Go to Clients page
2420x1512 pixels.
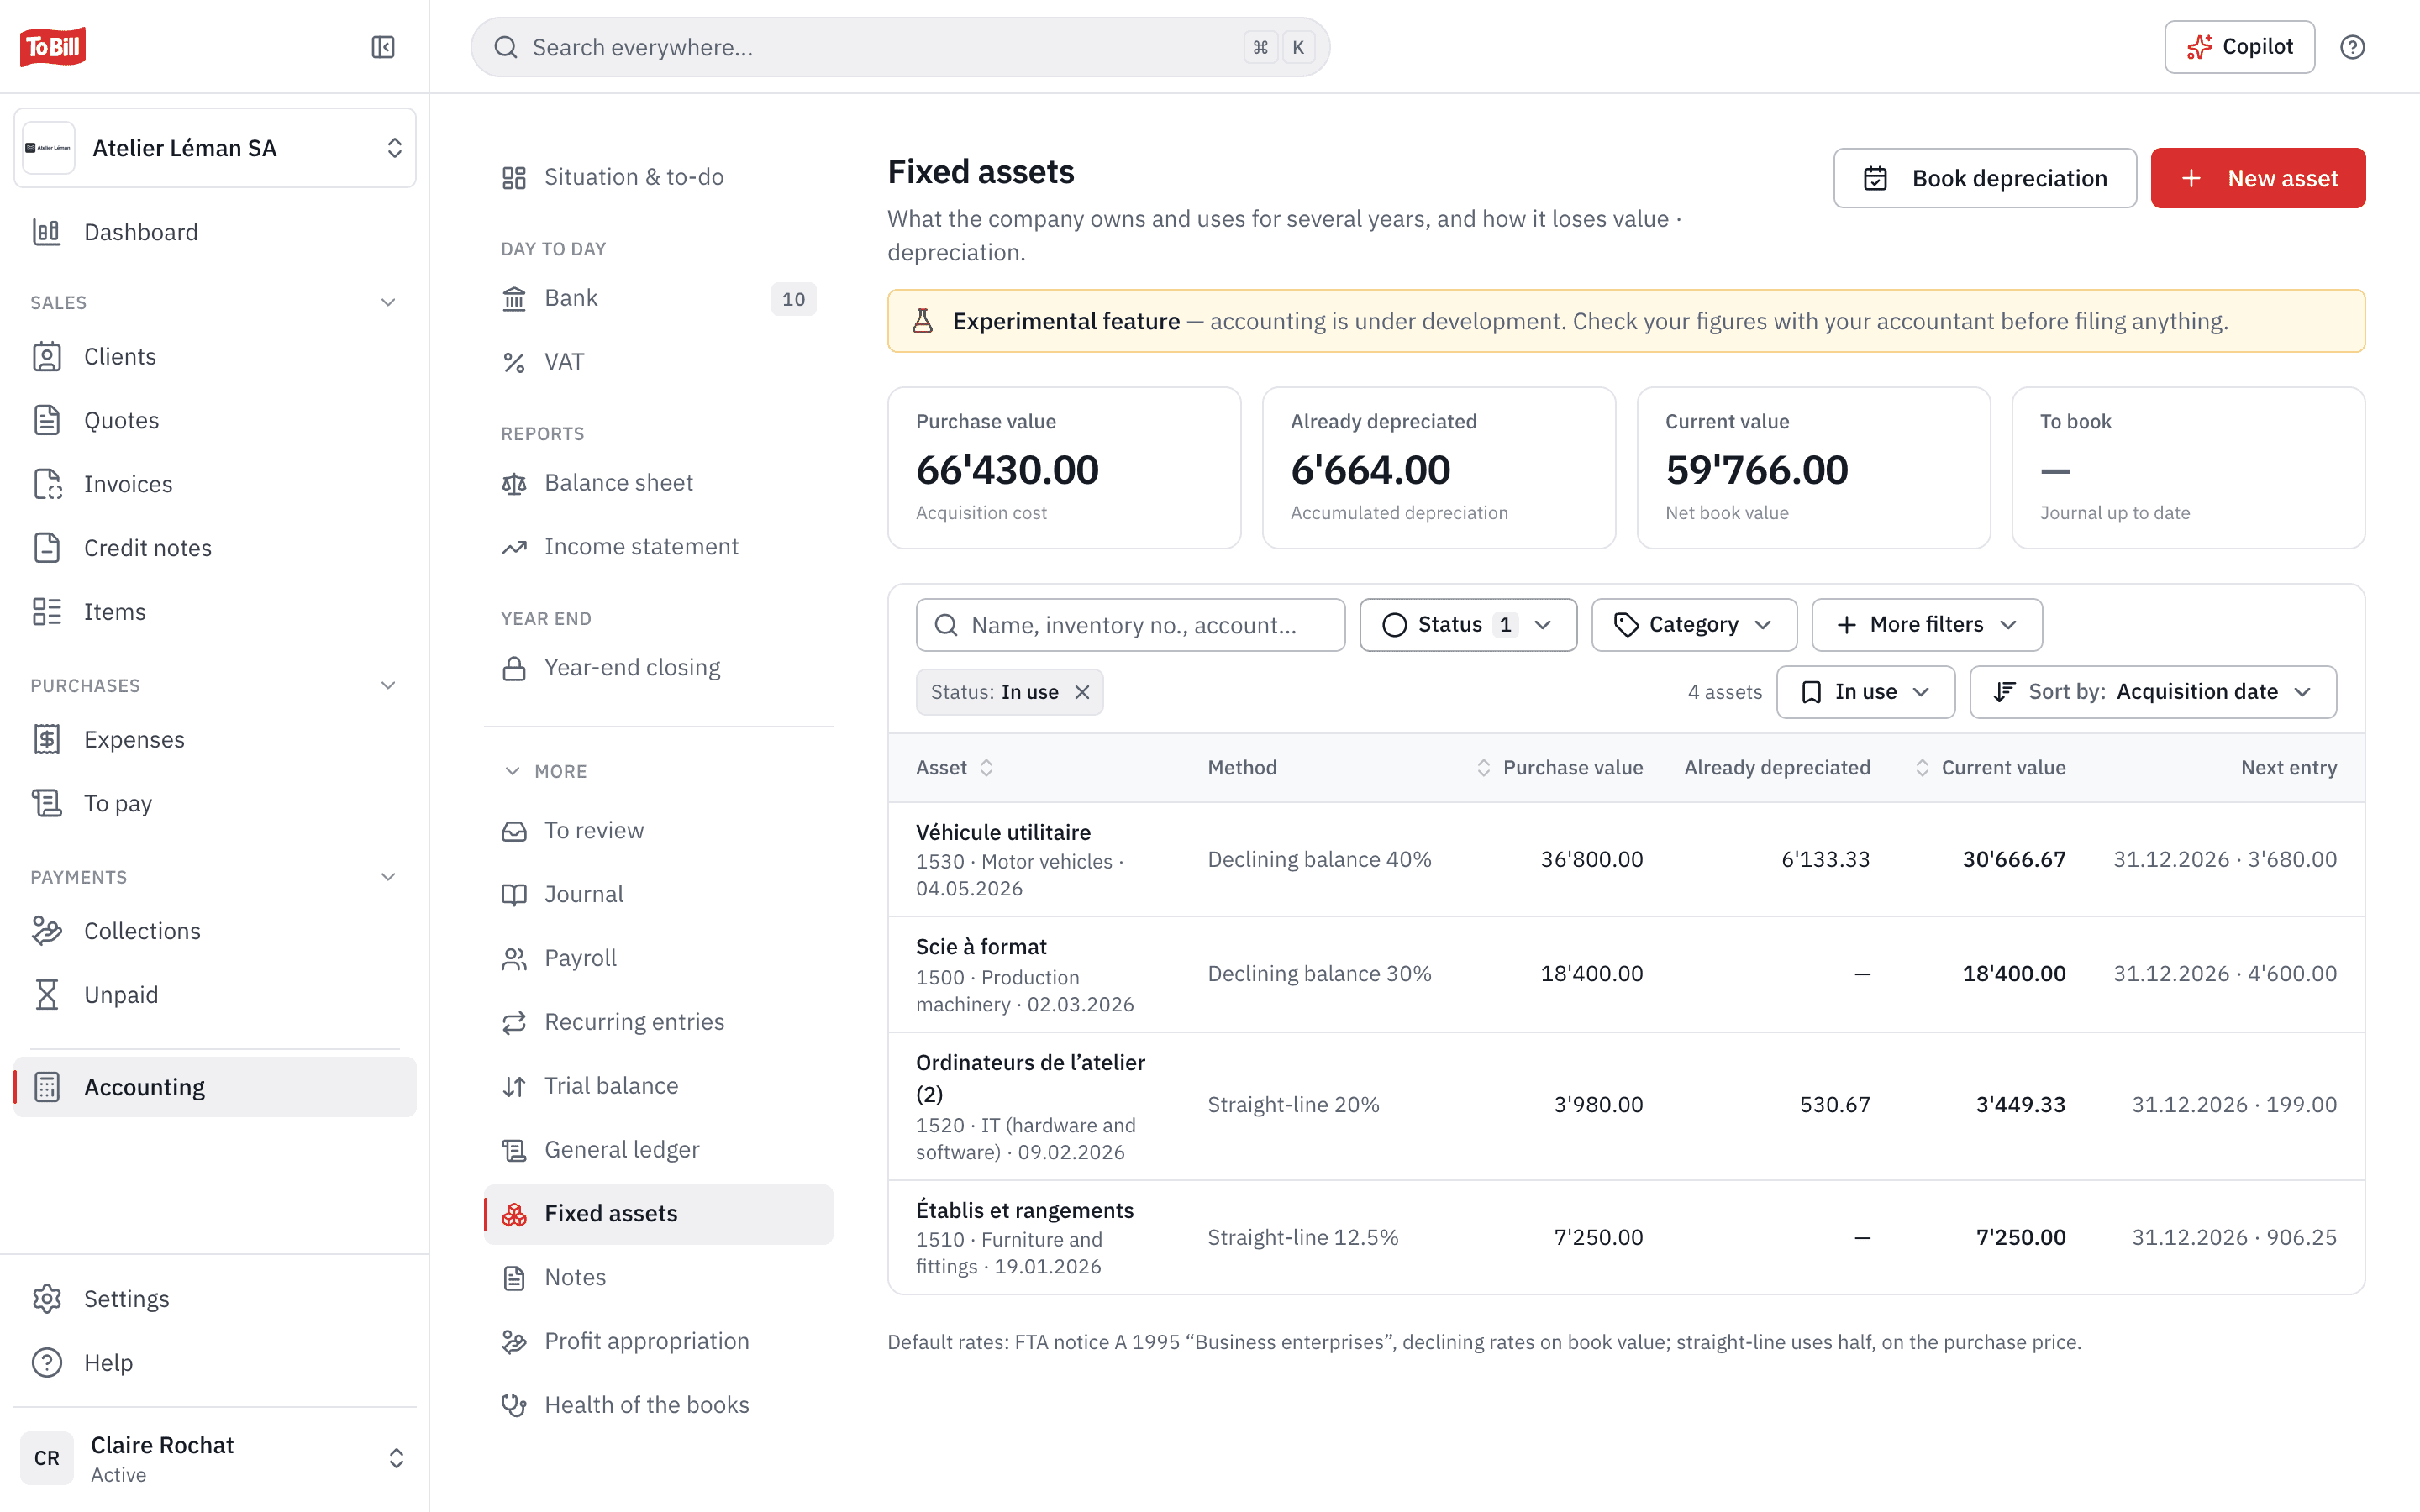[215, 356]
